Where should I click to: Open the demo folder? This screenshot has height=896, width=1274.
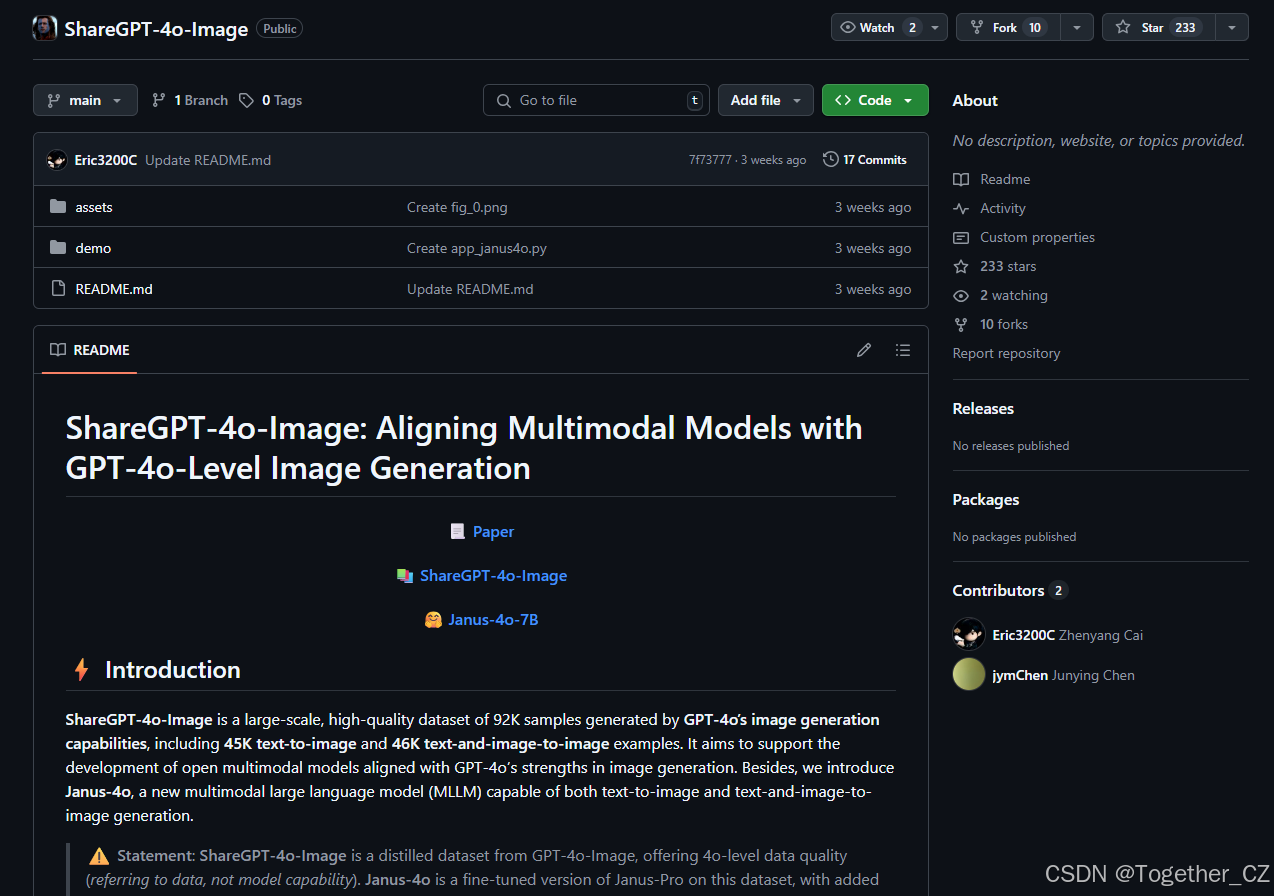click(x=93, y=248)
